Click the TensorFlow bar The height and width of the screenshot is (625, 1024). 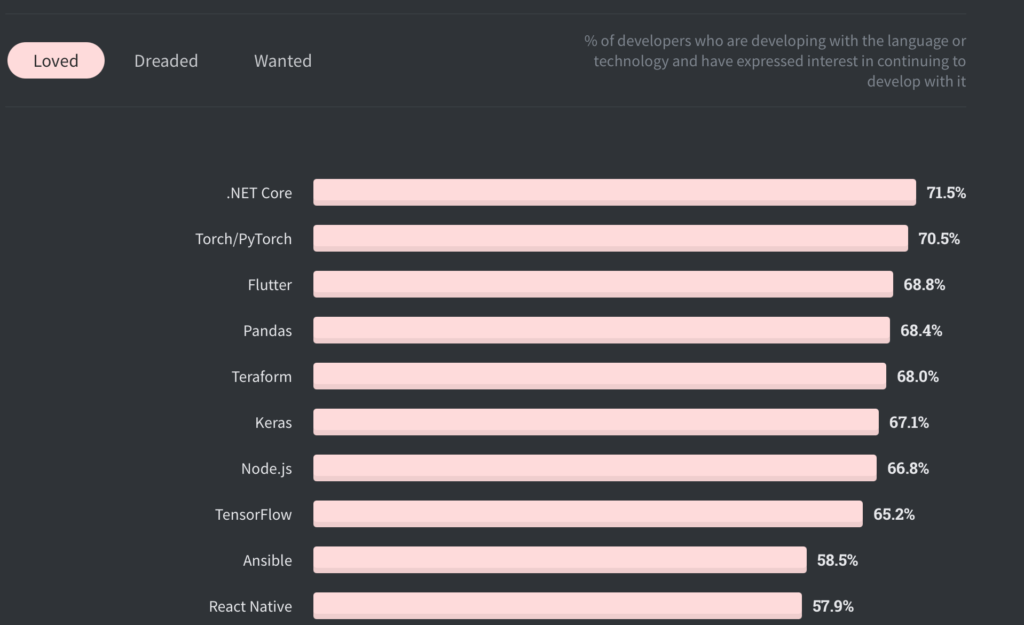(x=588, y=514)
